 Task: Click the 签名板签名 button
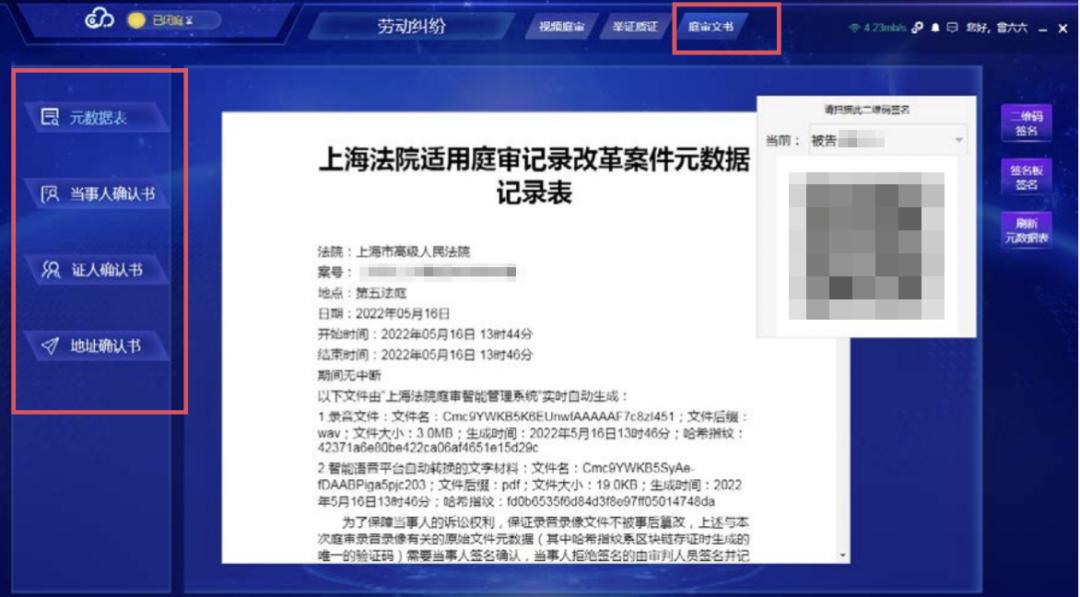point(1026,177)
